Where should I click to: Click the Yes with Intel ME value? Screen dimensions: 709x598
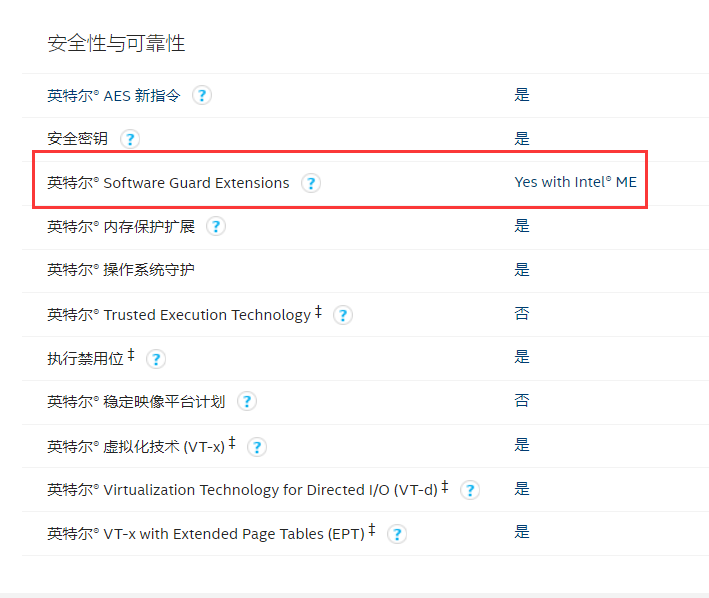click(575, 182)
